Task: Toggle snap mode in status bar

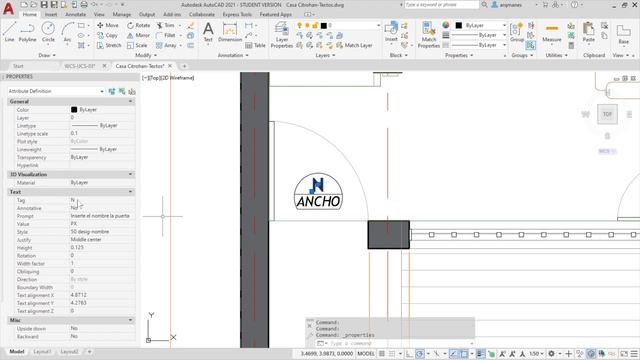Action: click(x=392, y=353)
